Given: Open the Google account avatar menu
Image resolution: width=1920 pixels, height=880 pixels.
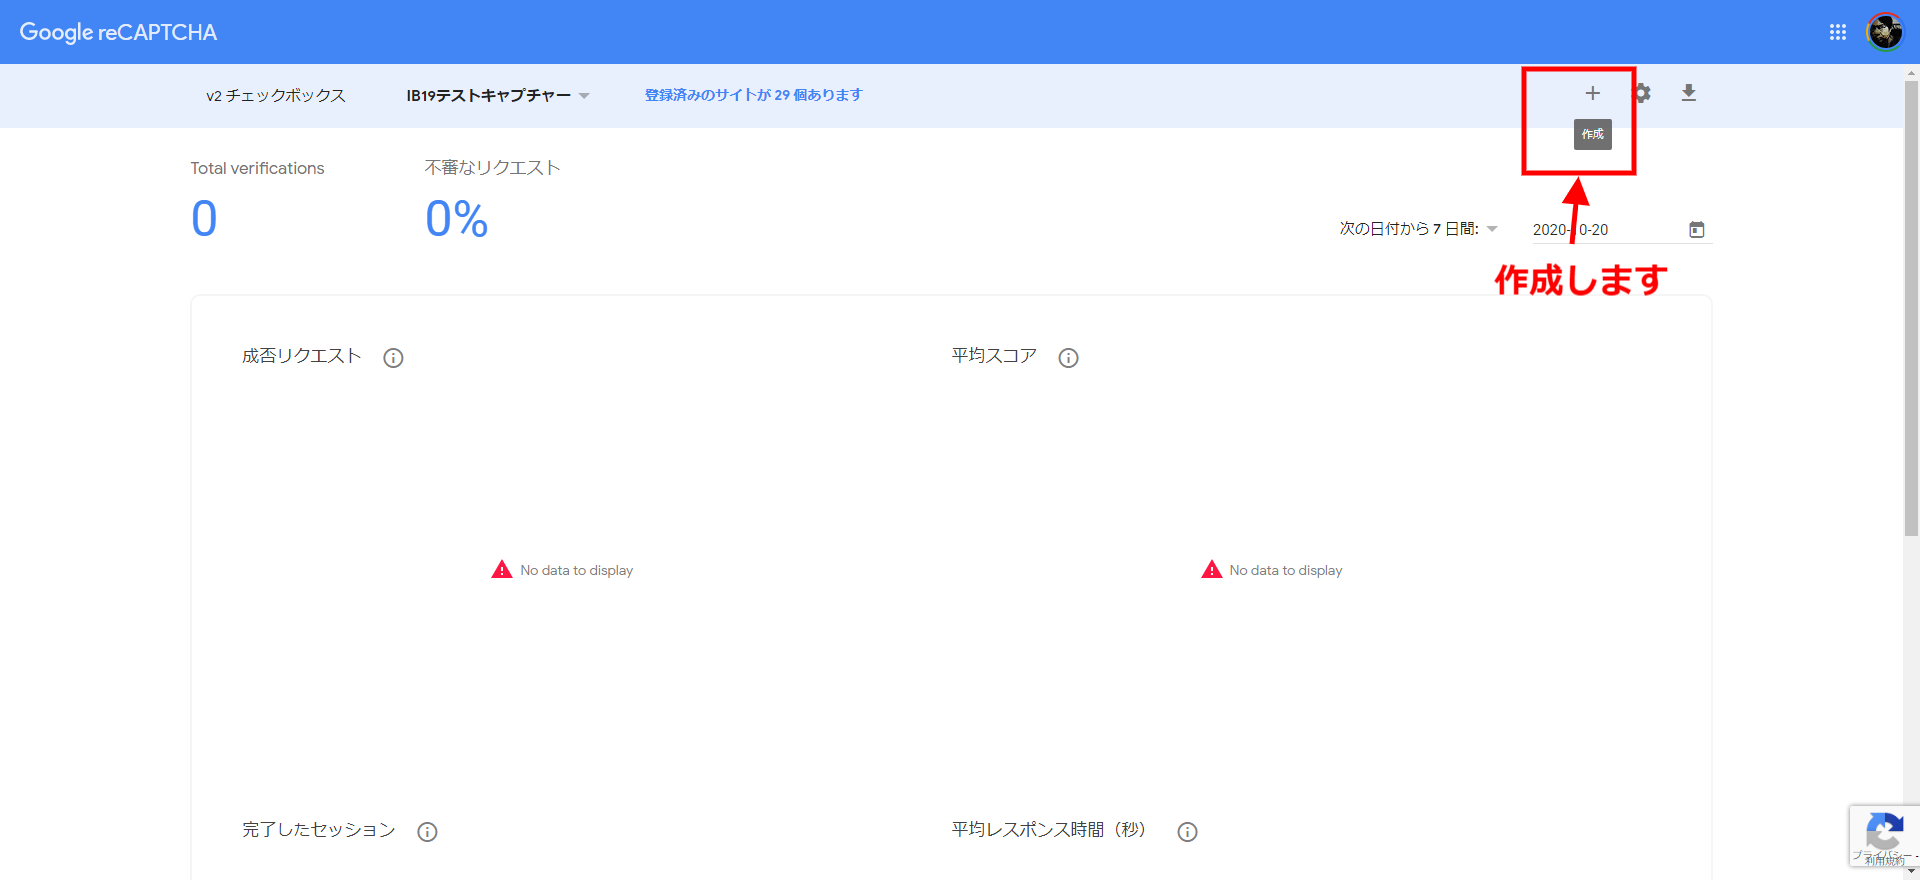Looking at the screenshot, I should pyautogui.click(x=1884, y=32).
